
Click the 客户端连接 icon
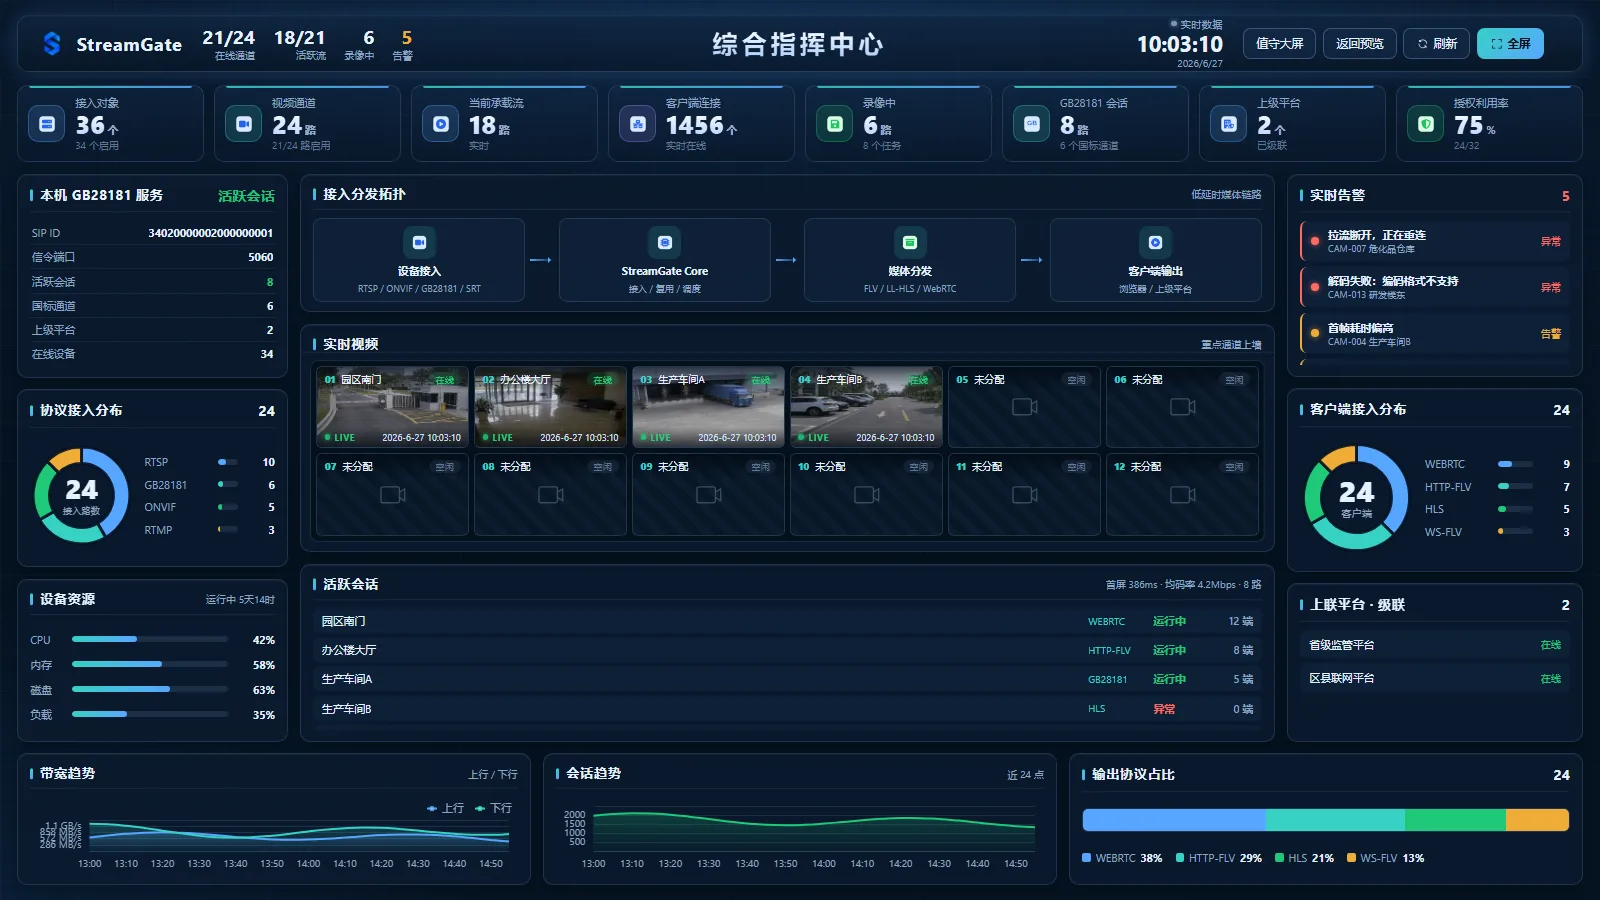click(x=637, y=124)
